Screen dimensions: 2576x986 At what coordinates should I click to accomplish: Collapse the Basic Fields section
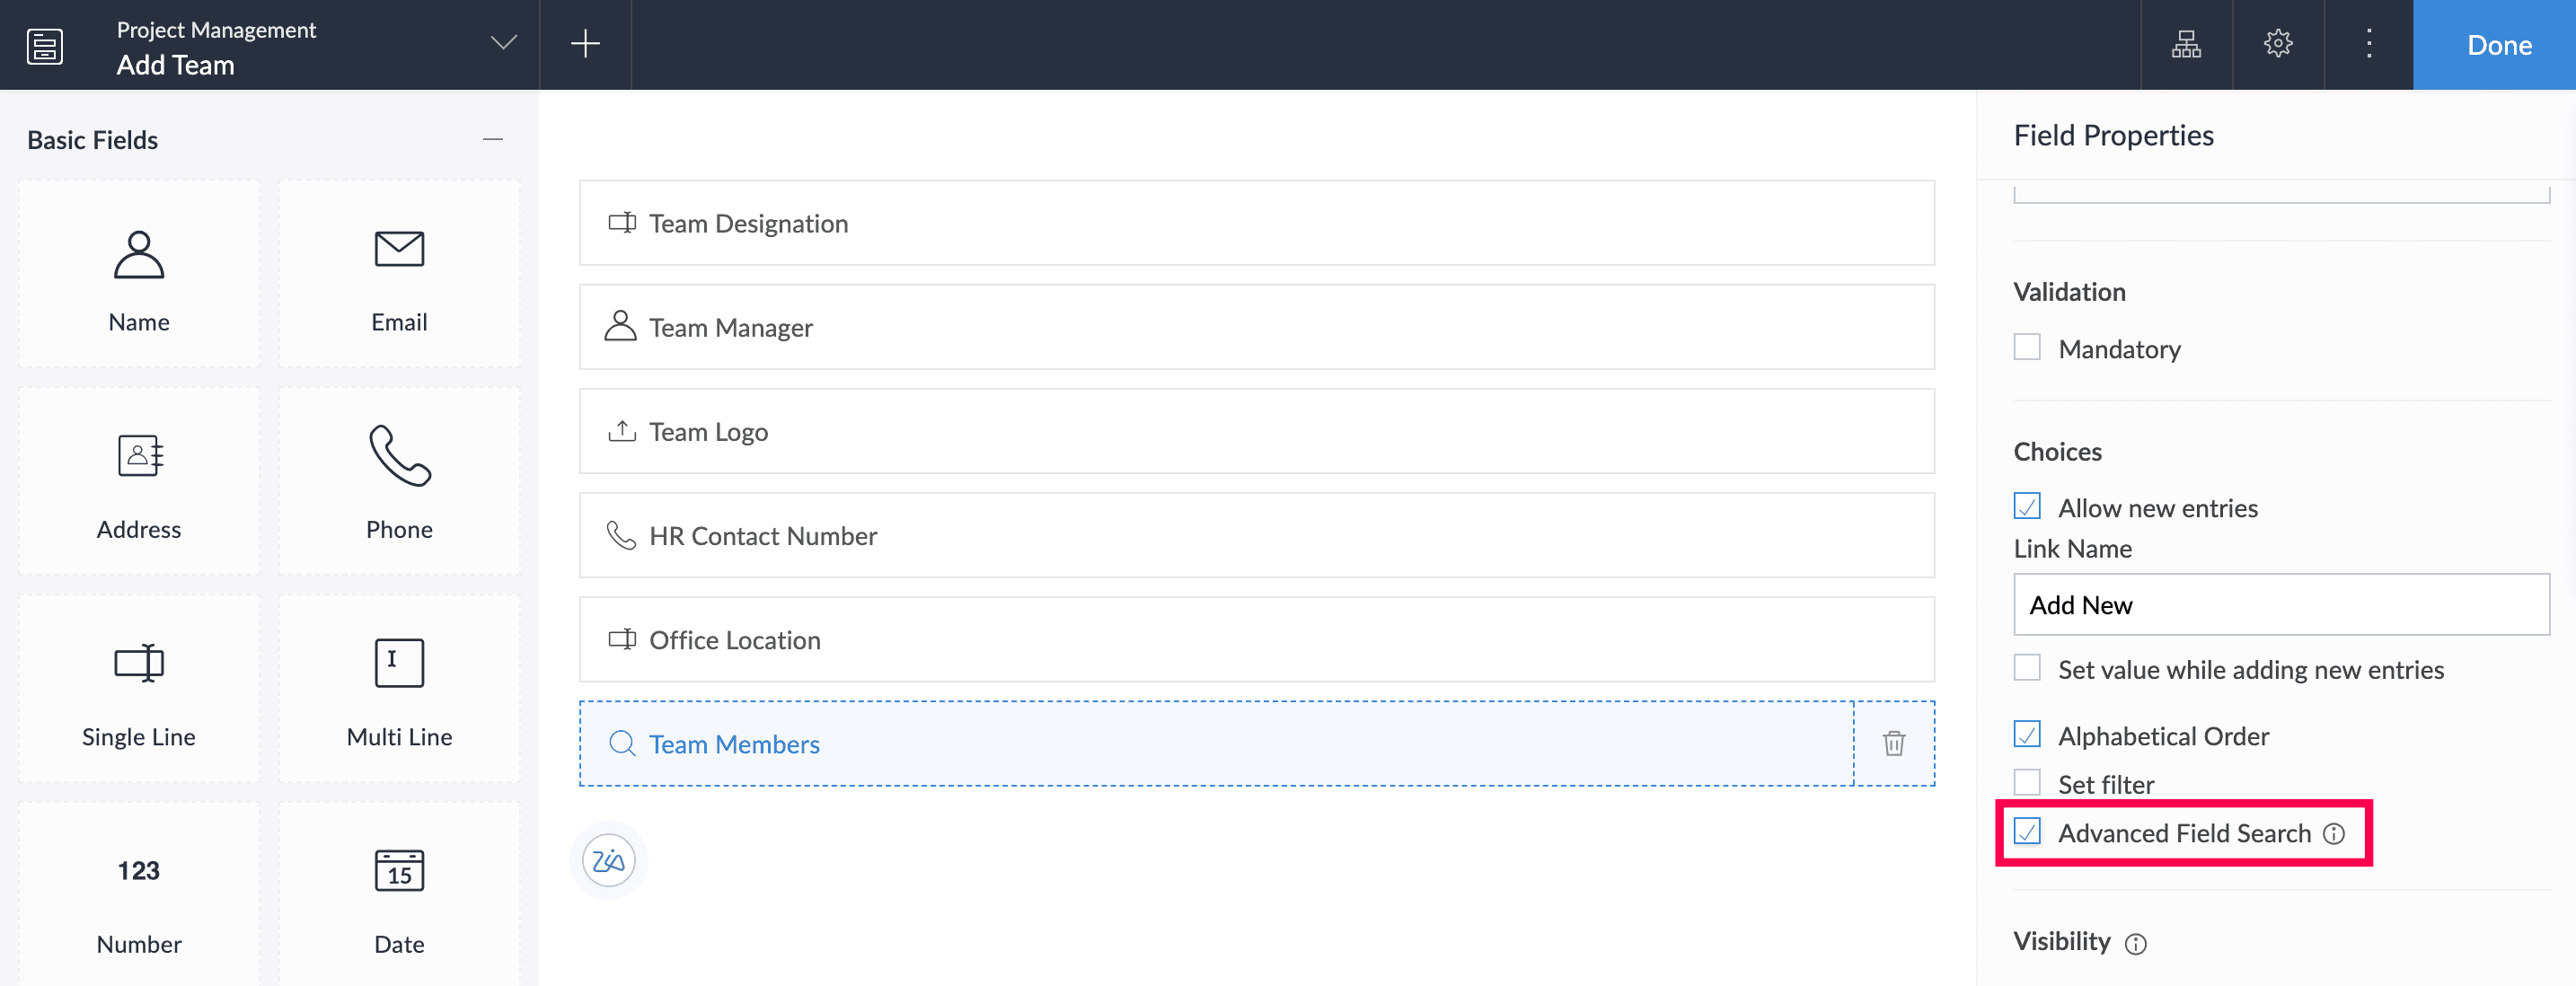[x=492, y=139]
